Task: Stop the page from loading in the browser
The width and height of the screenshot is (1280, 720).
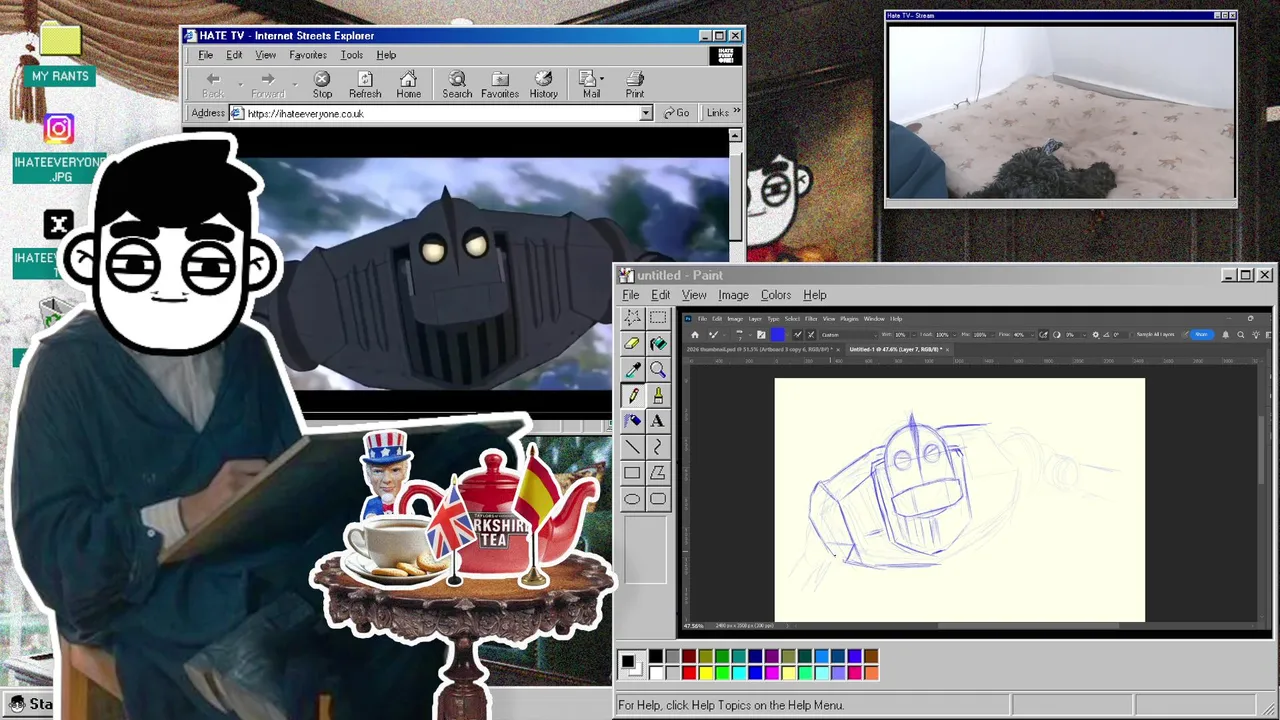Action: point(322,85)
